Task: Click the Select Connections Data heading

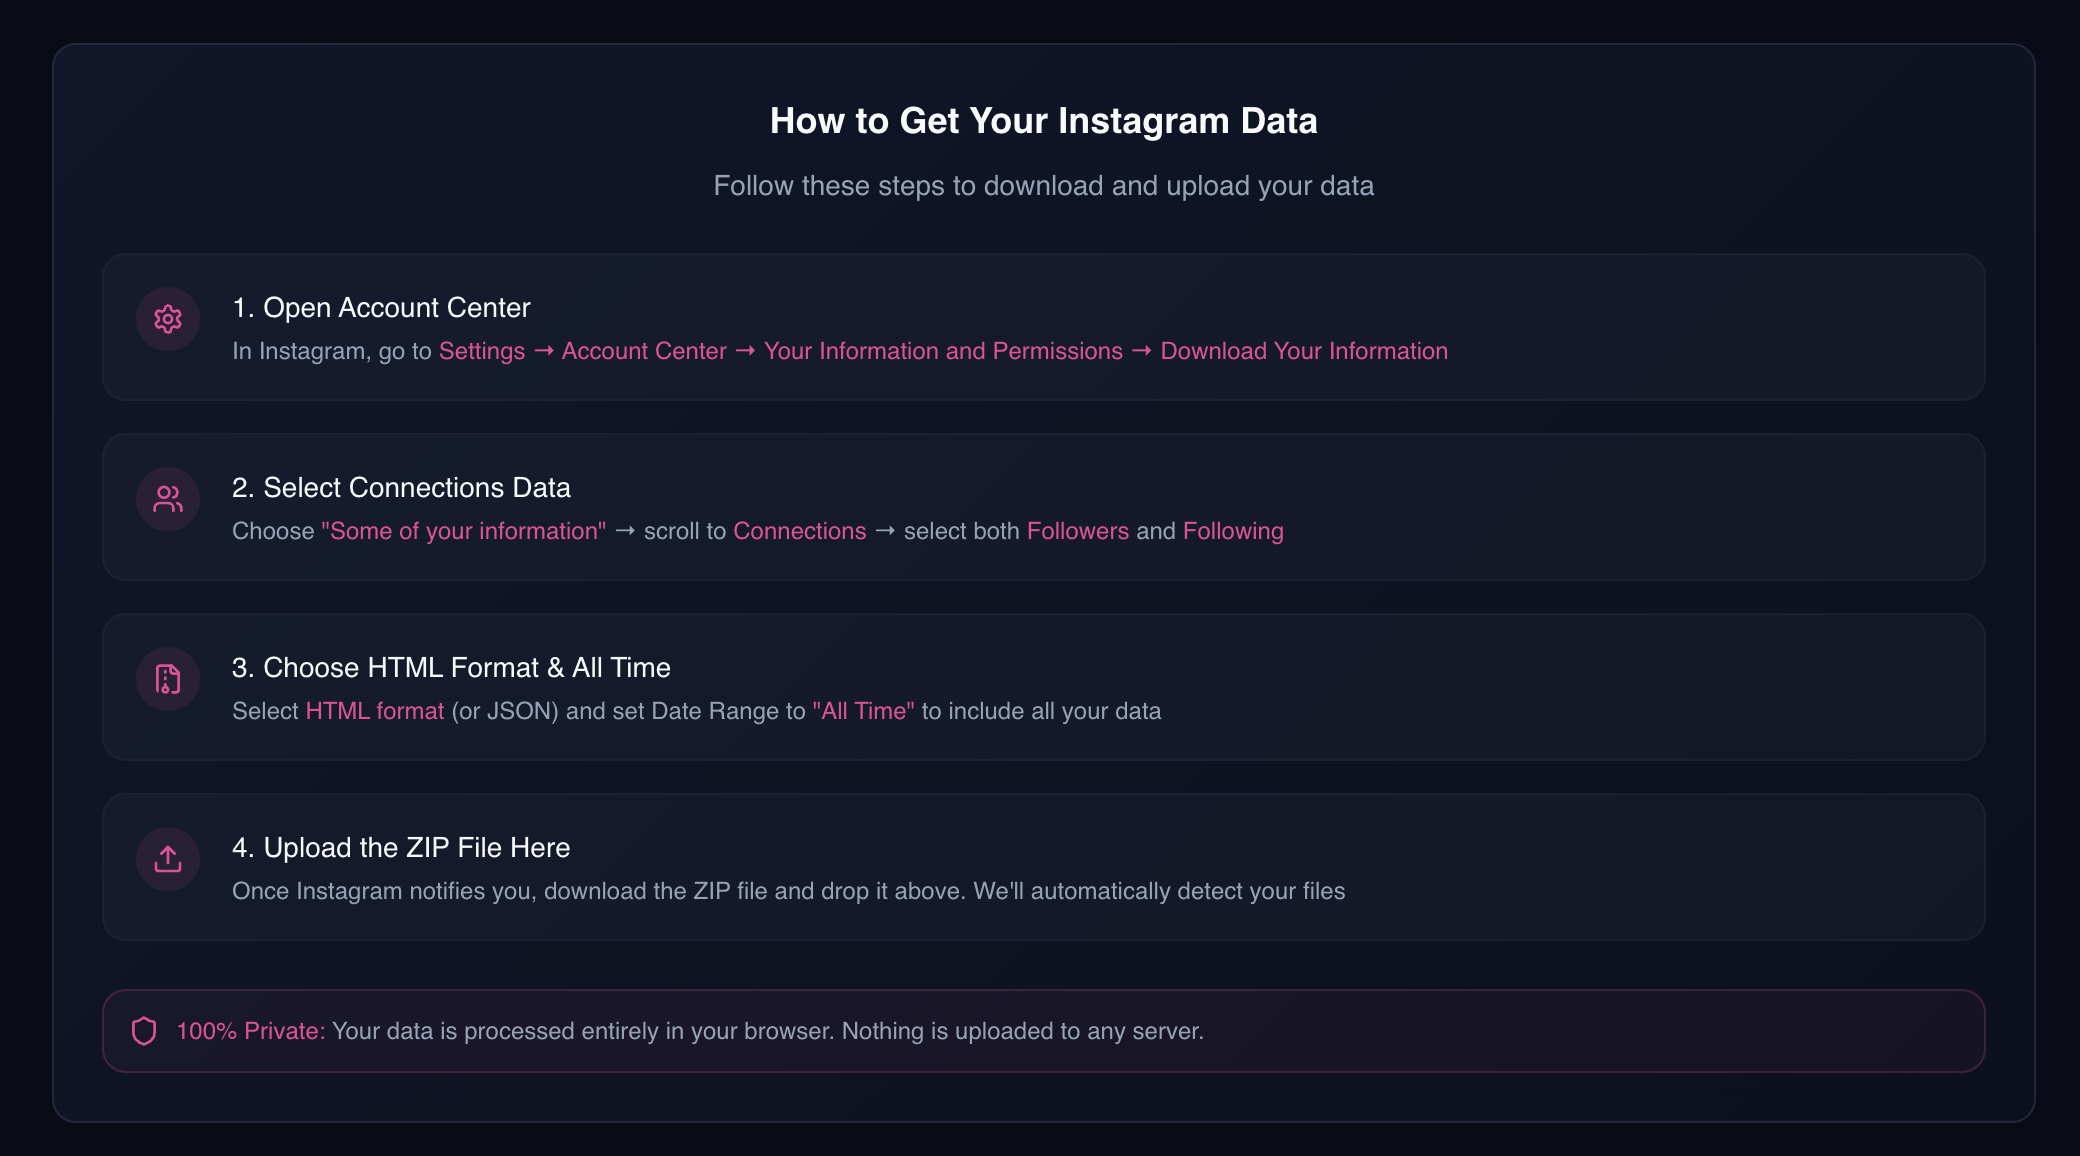Action: [401, 488]
